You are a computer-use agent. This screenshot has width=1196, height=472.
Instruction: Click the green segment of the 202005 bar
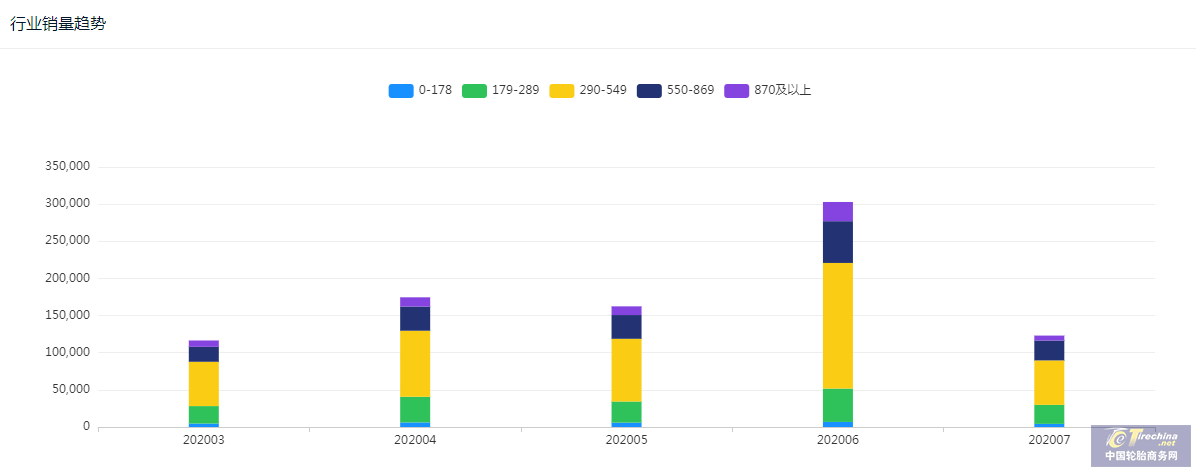point(626,412)
